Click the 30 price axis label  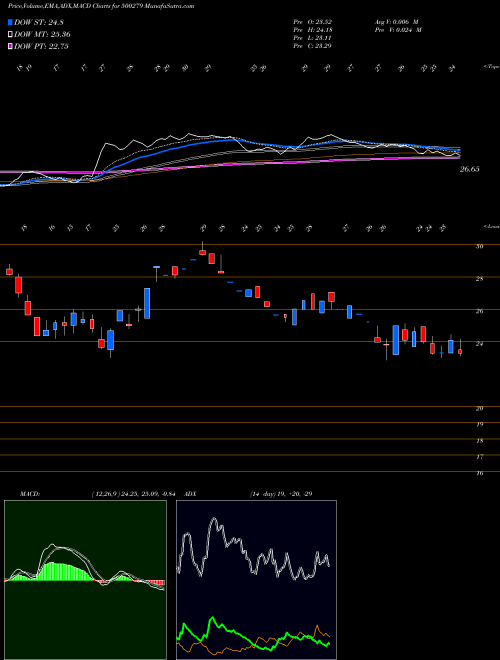(479, 247)
